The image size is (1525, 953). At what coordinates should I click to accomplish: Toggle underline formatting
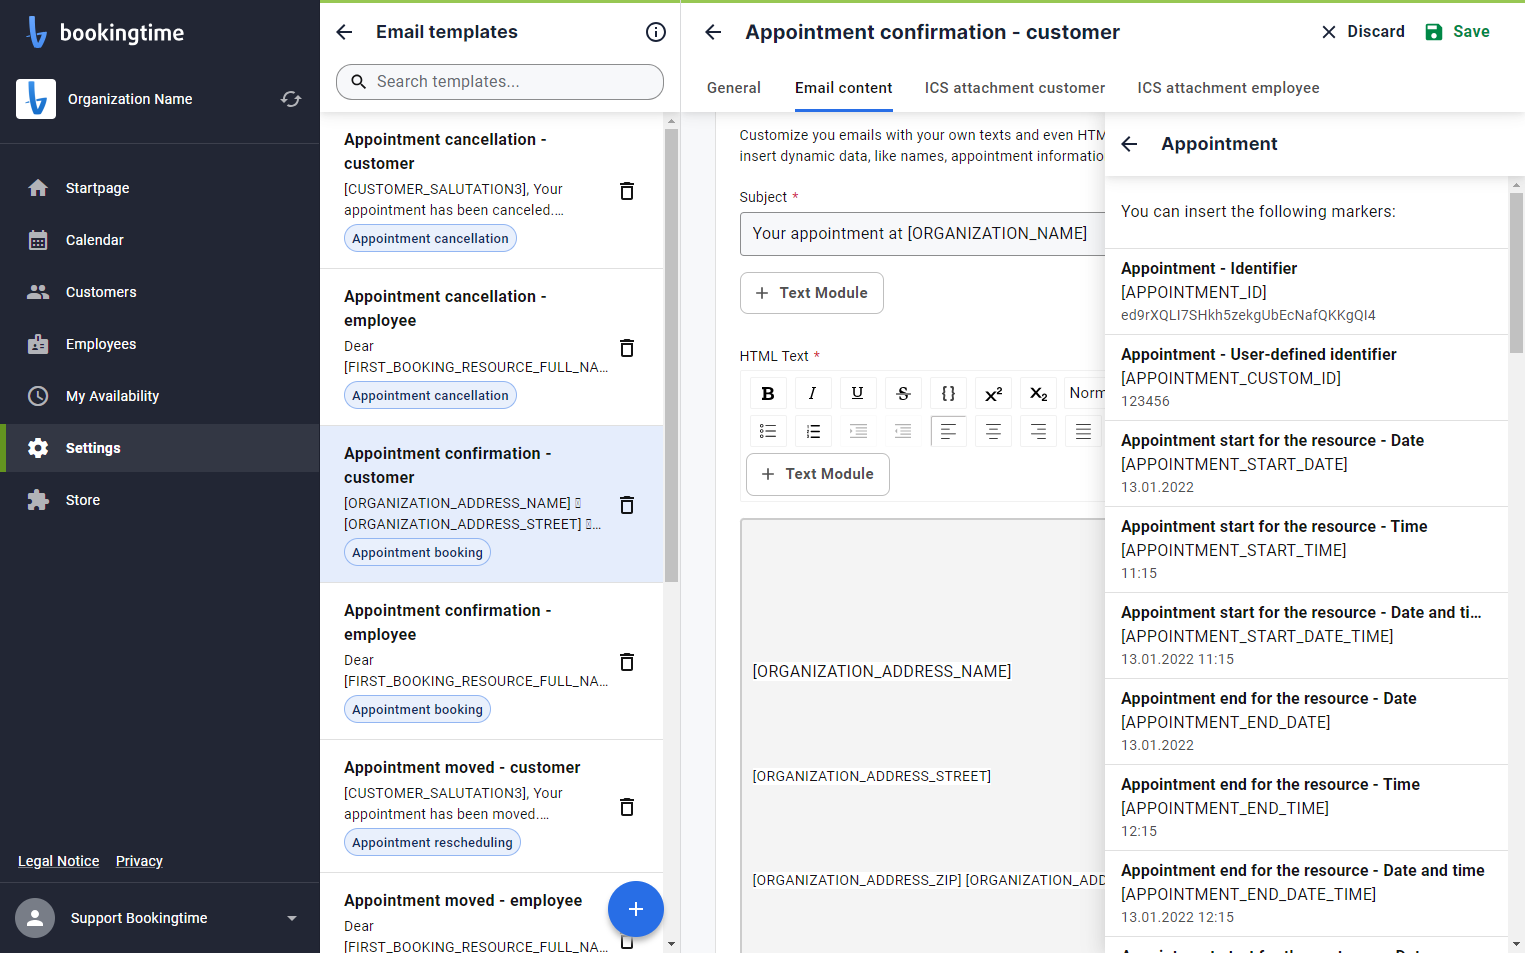858,393
